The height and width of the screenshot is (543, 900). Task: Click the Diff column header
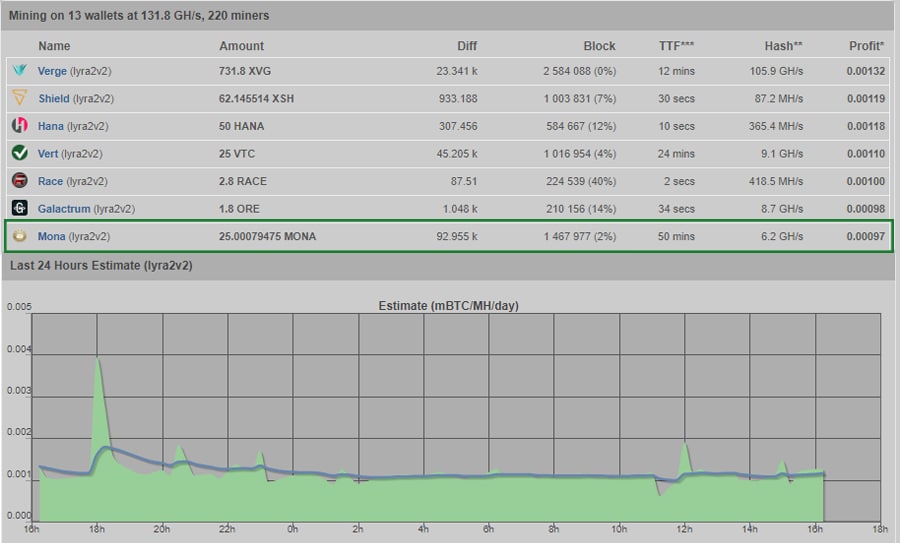pyautogui.click(x=467, y=46)
